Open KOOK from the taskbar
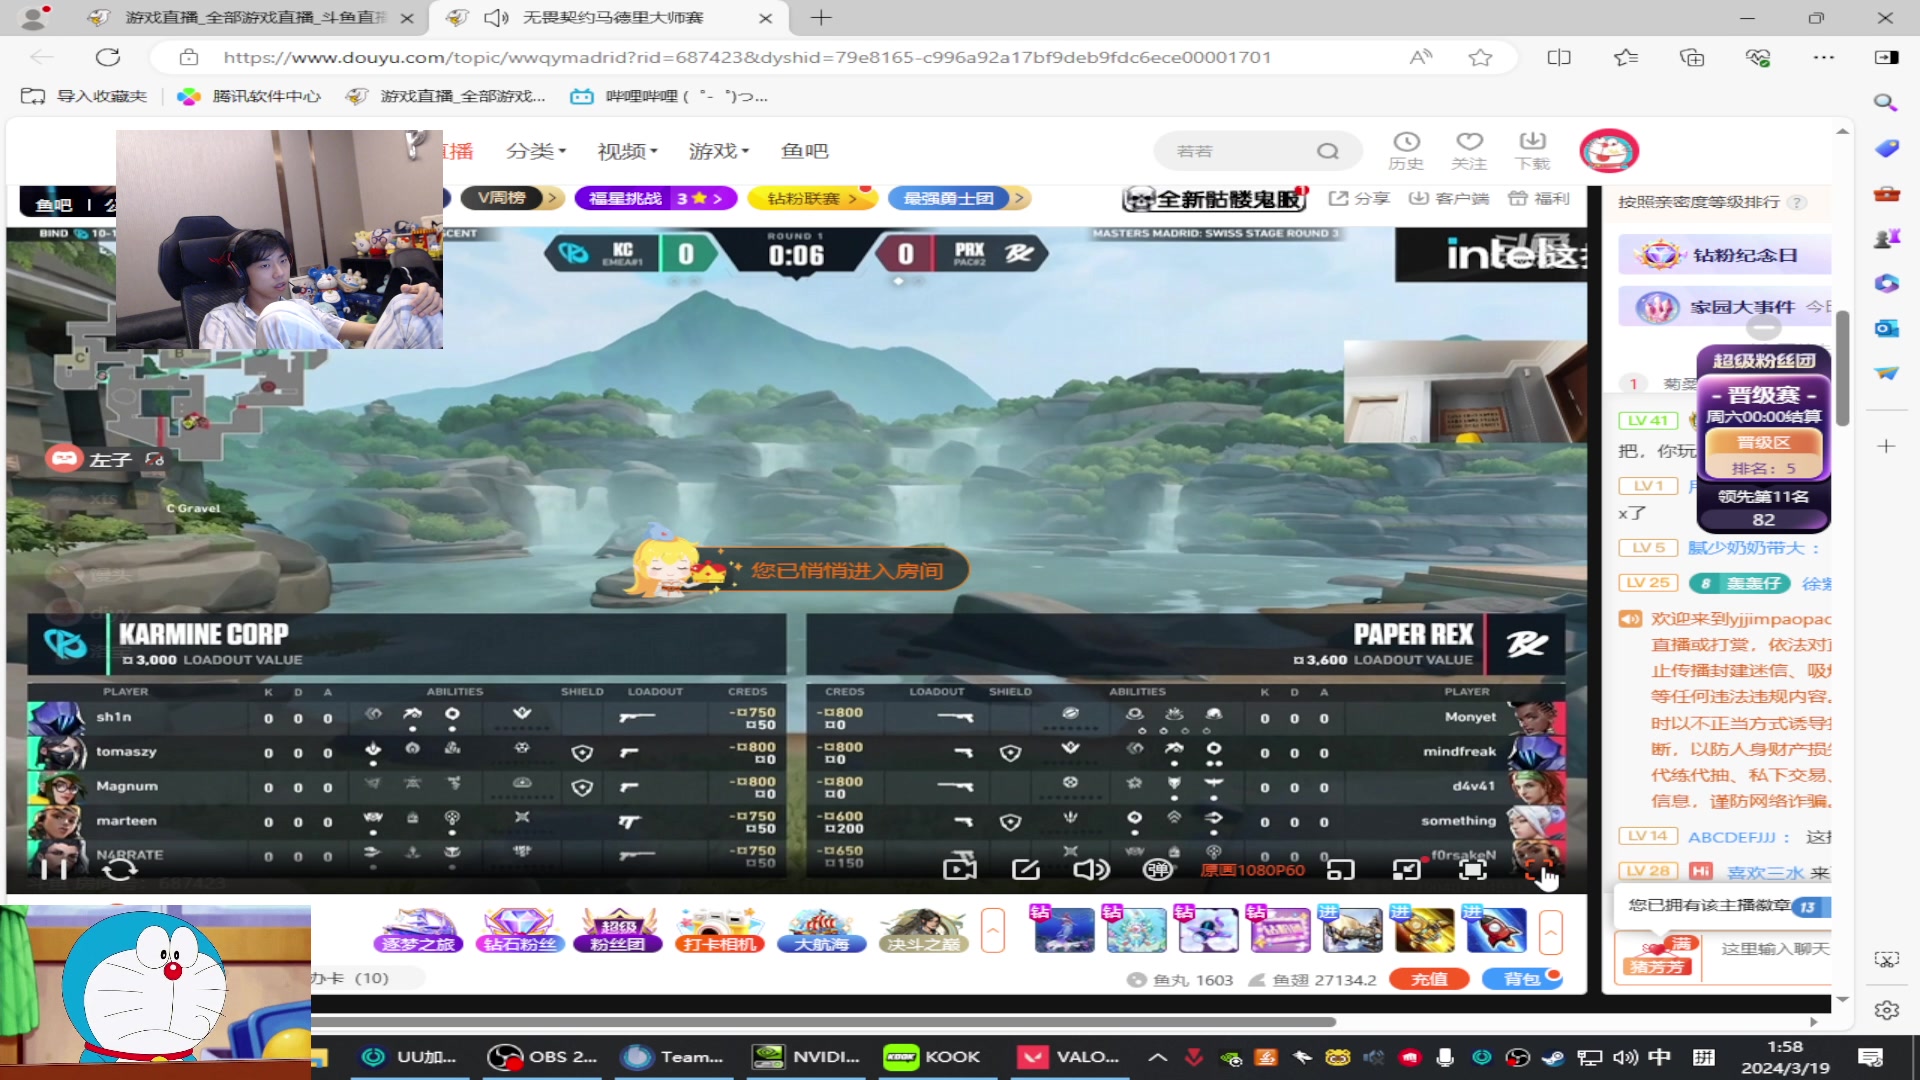 933,1057
